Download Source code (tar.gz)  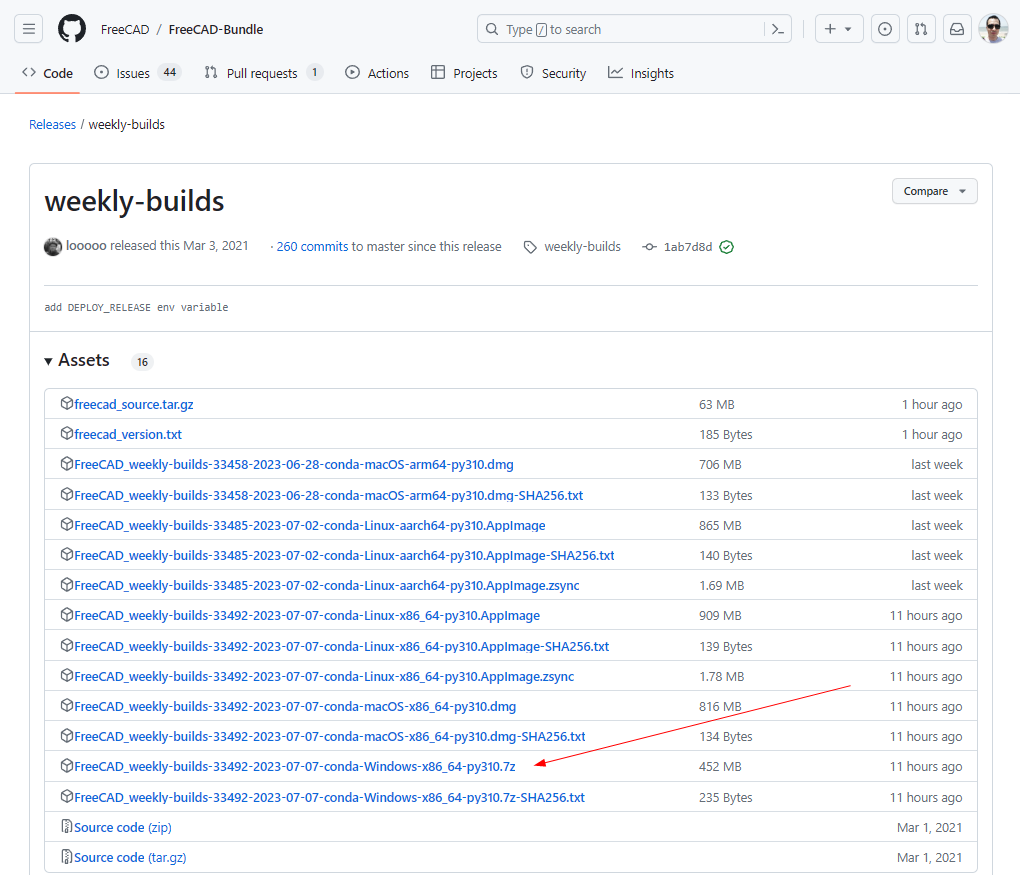(130, 857)
